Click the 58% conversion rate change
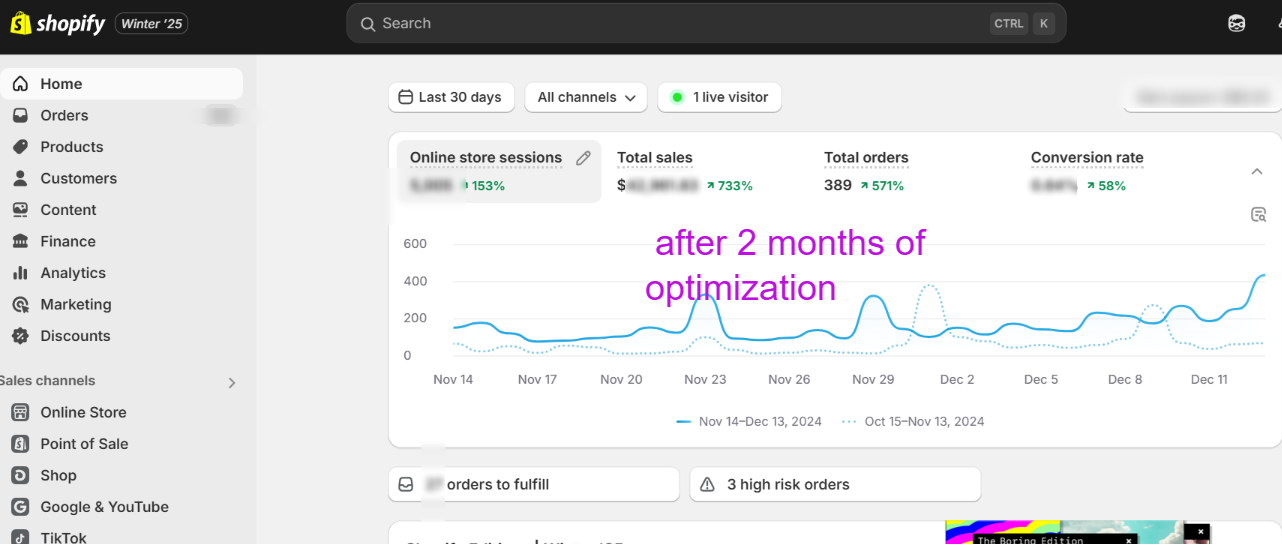1282x544 pixels. tap(1105, 186)
